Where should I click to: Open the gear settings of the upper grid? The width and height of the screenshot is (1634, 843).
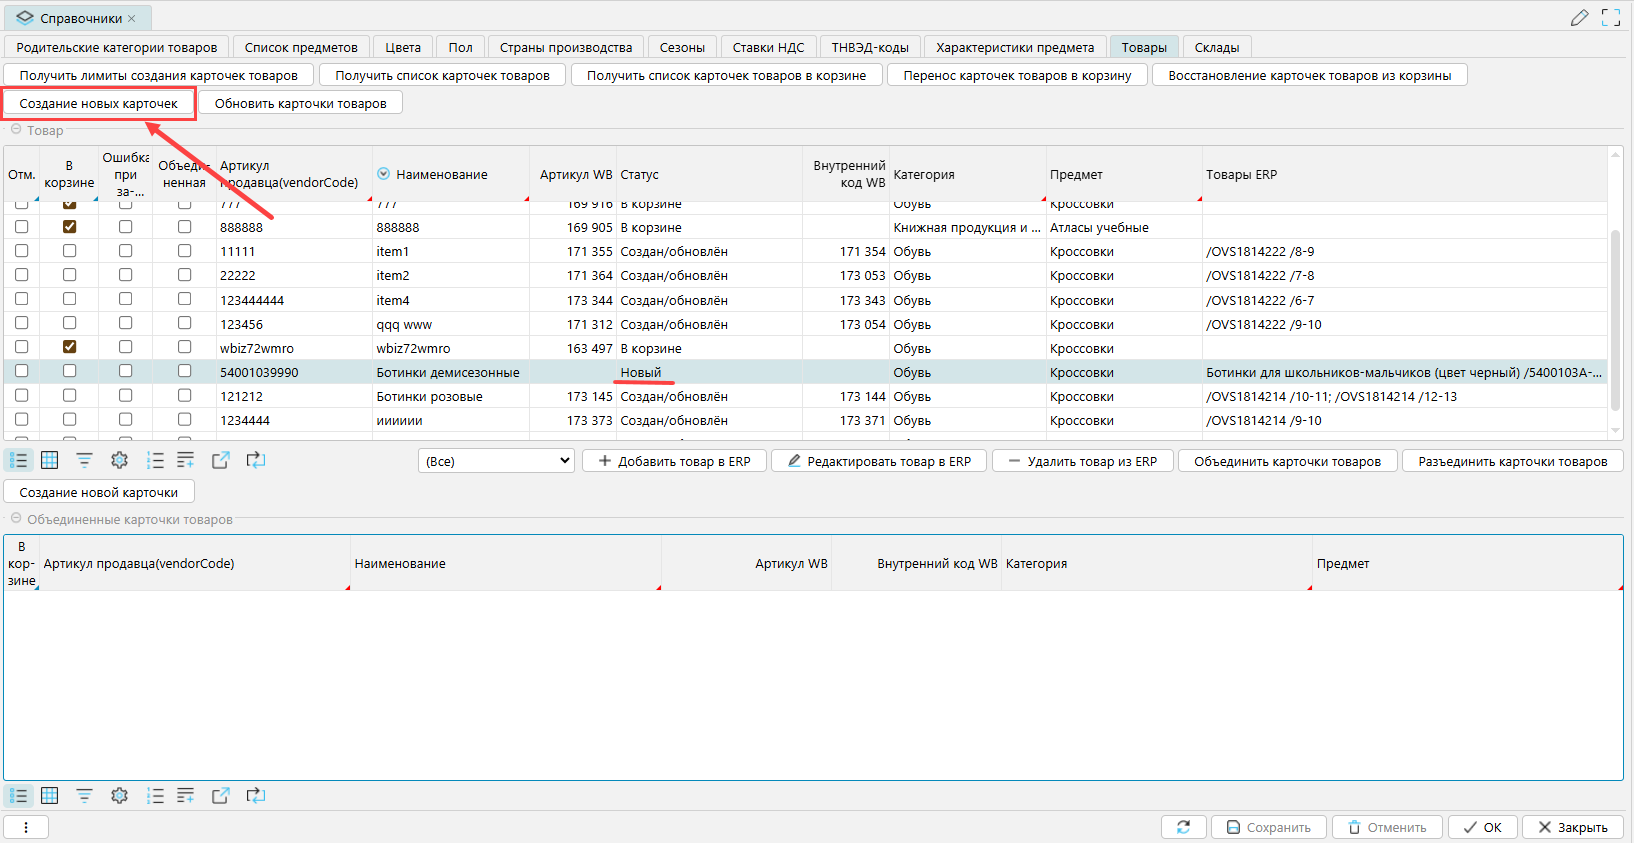pyautogui.click(x=119, y=460)
